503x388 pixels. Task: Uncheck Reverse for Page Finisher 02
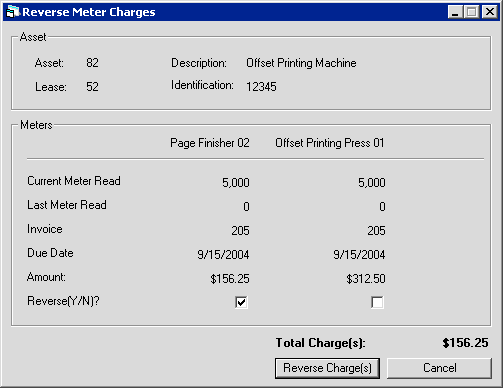(241, 302)
